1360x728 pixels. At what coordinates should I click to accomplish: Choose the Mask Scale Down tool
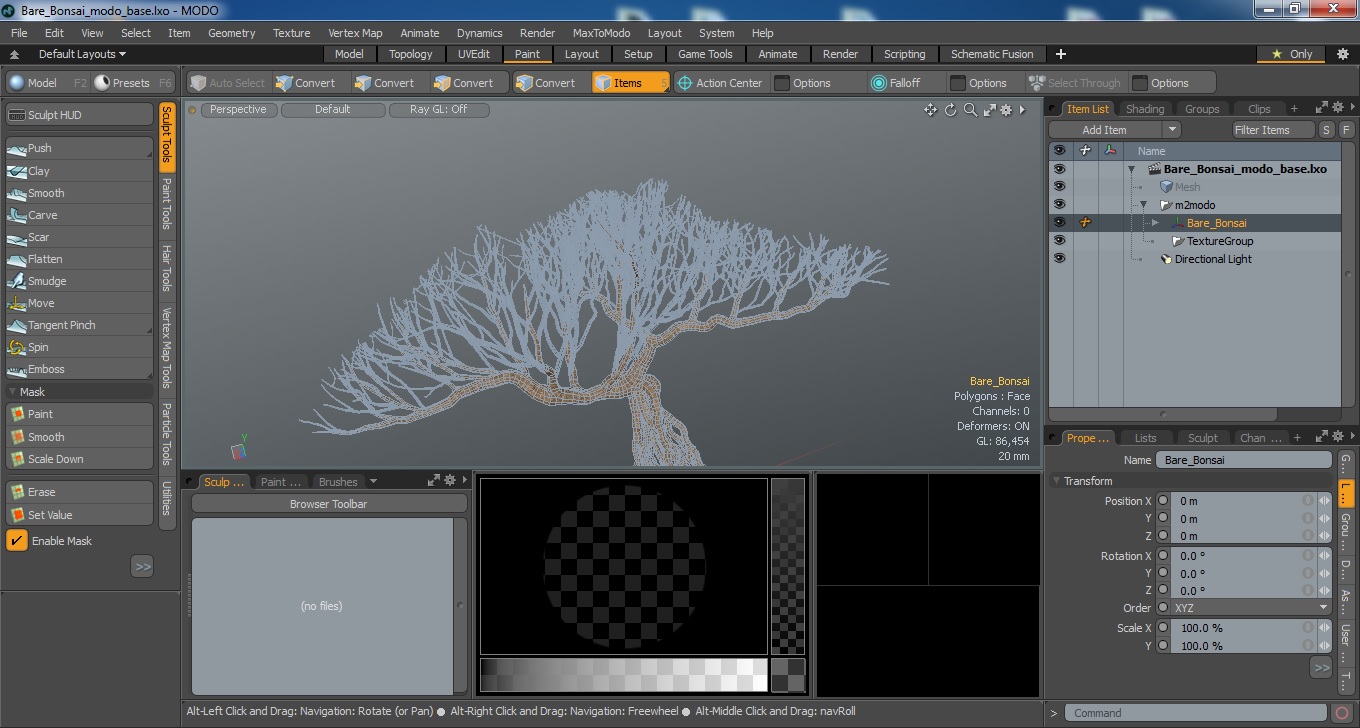(79, 459)
